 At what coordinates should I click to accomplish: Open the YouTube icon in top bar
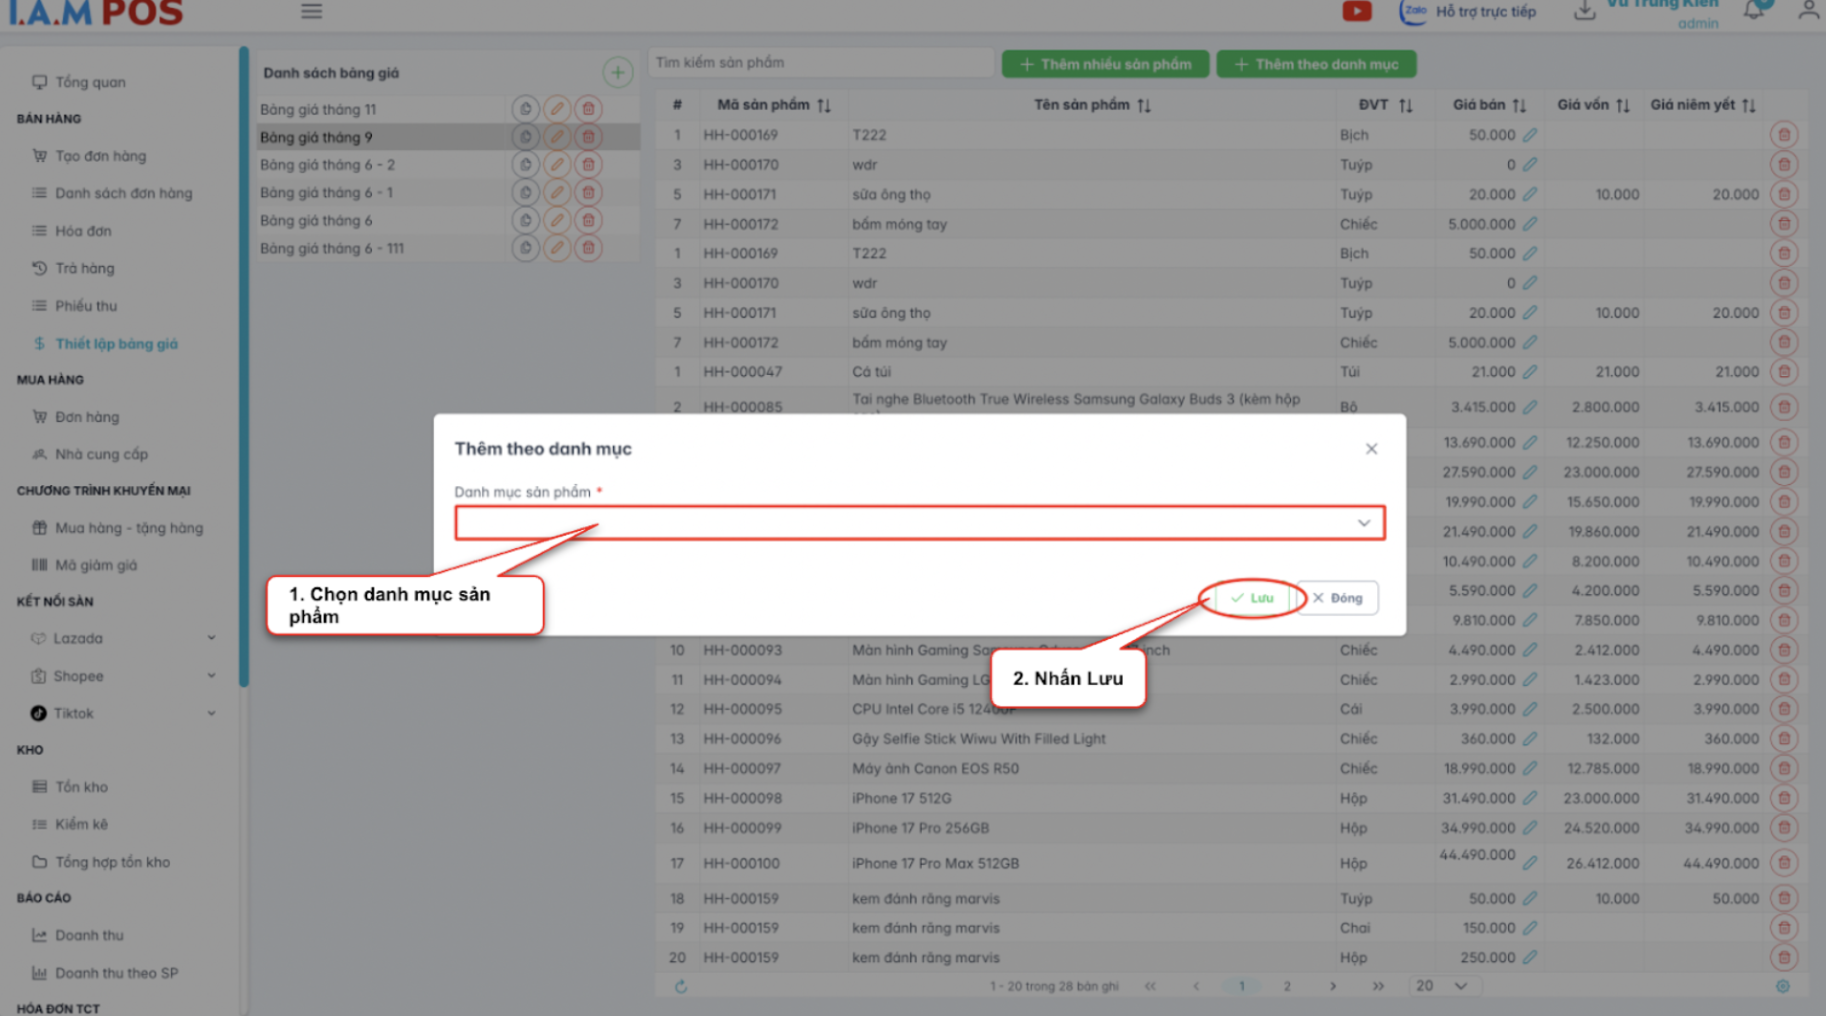tap(1356, 11)
